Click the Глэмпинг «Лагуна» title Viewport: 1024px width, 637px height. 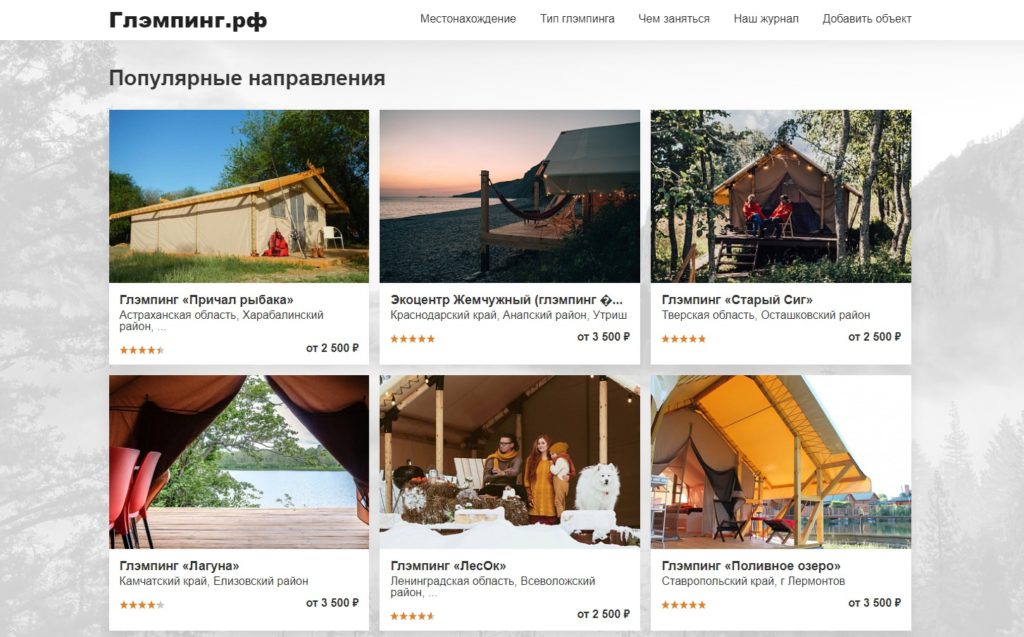coord(179,566)
